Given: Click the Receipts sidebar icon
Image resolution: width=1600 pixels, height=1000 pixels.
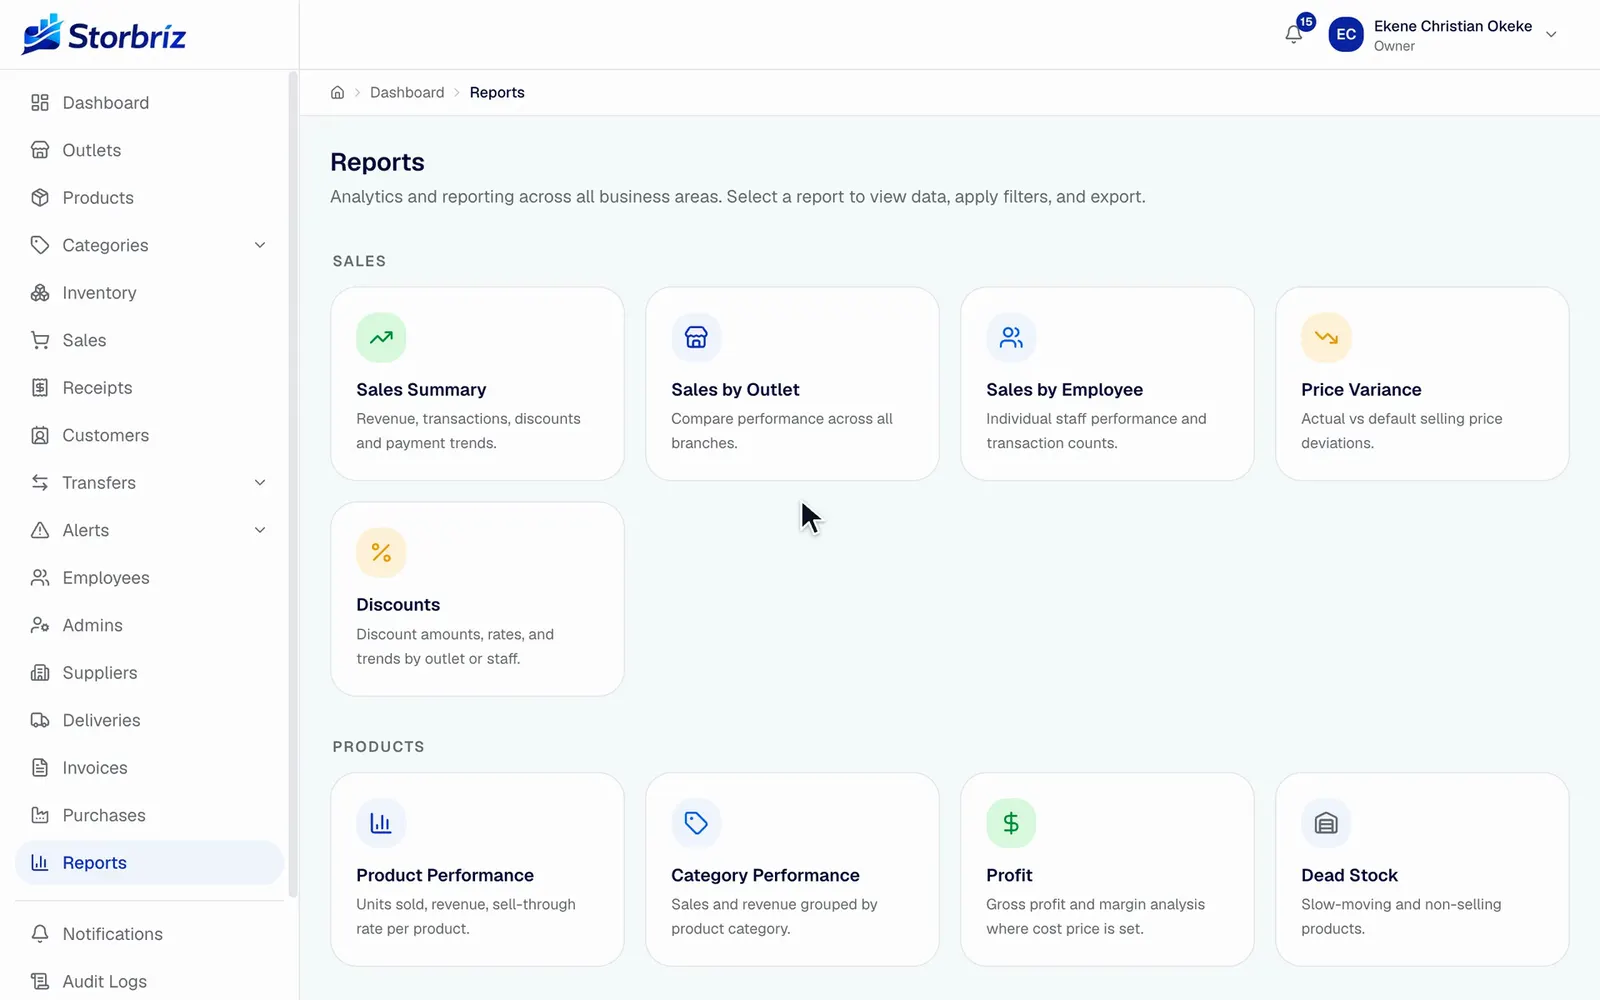Looking at the screenshot, I should (x=40, y=388).
